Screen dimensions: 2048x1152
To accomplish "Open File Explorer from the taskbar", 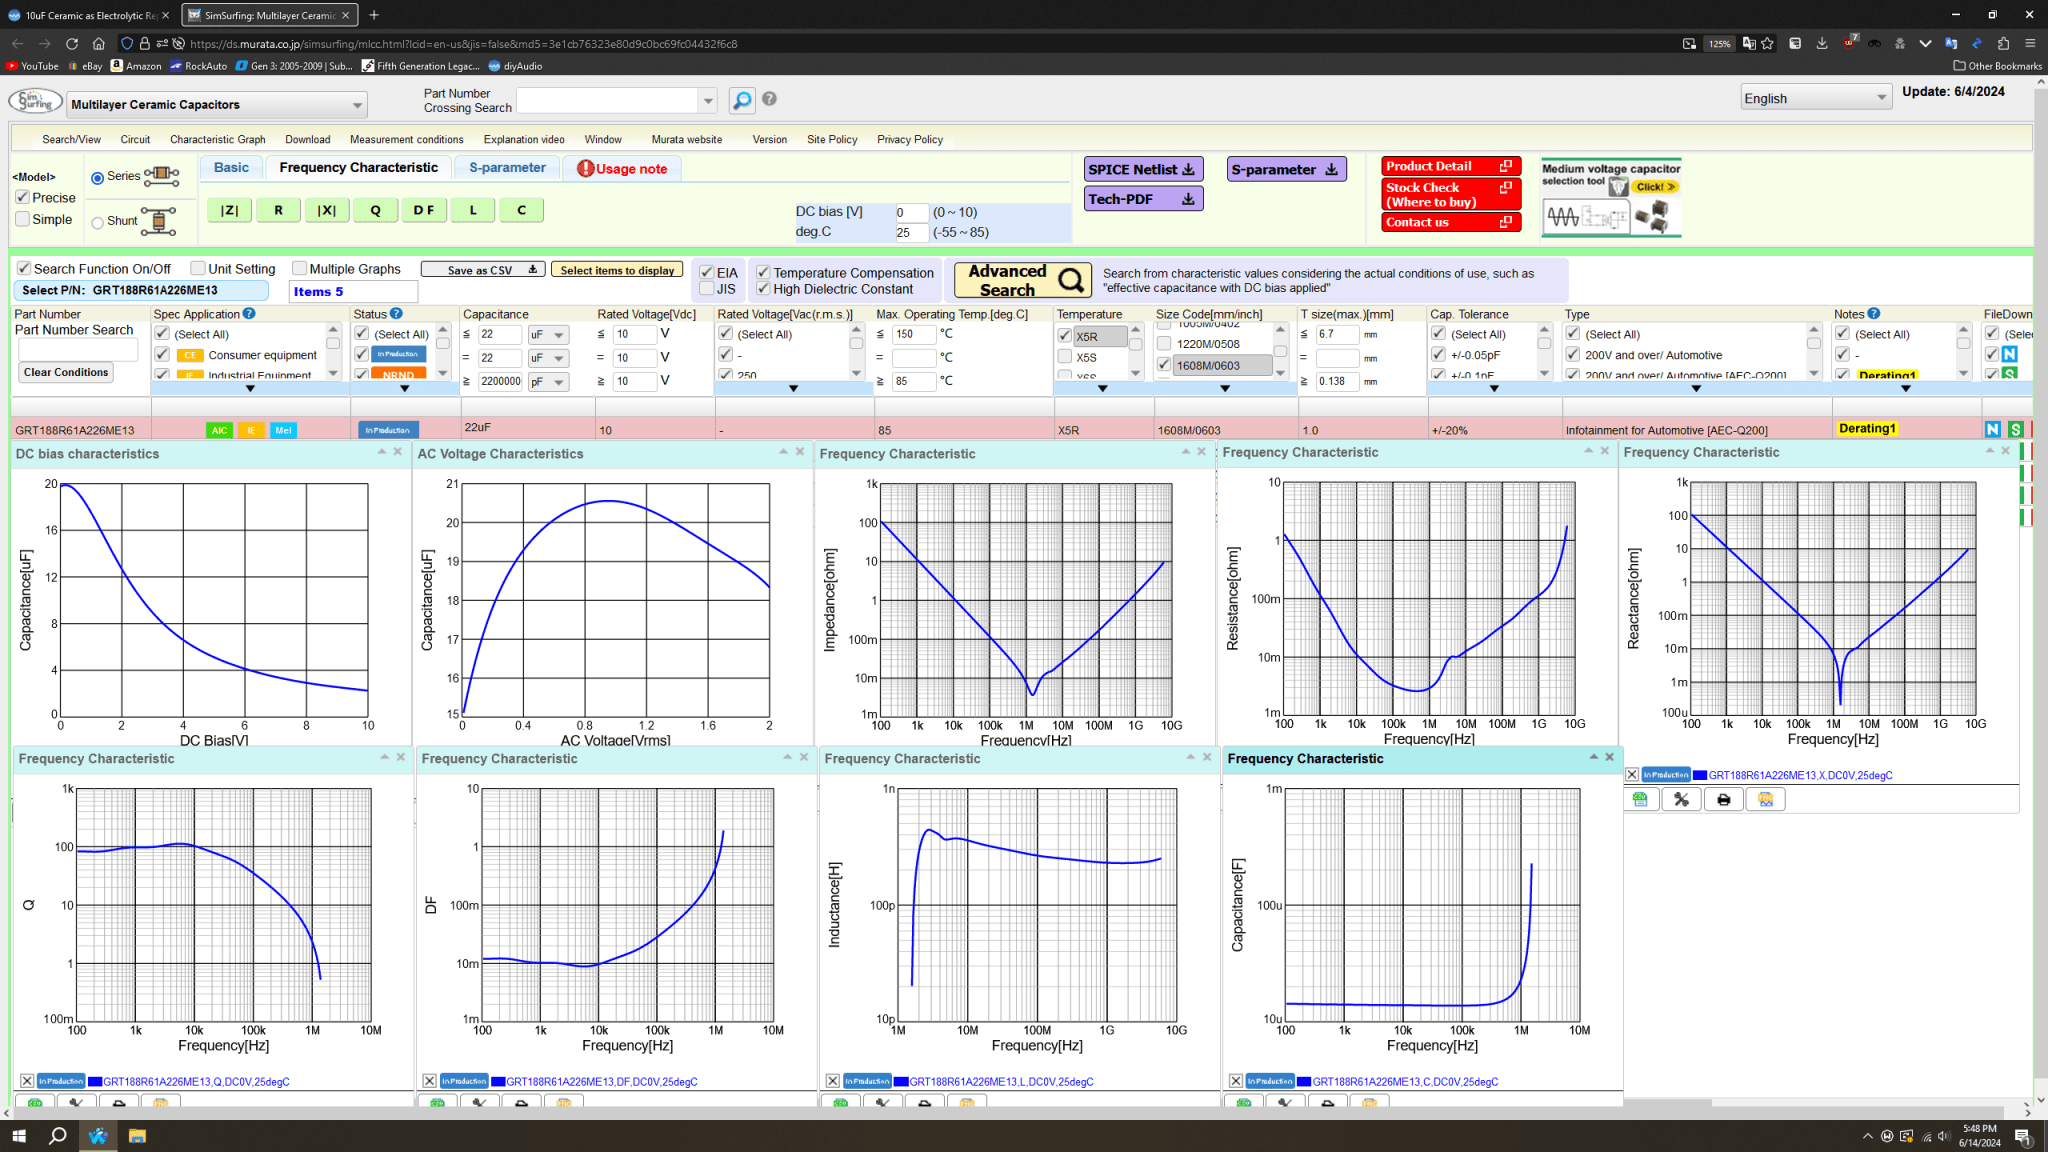I will coord(137,1136).
